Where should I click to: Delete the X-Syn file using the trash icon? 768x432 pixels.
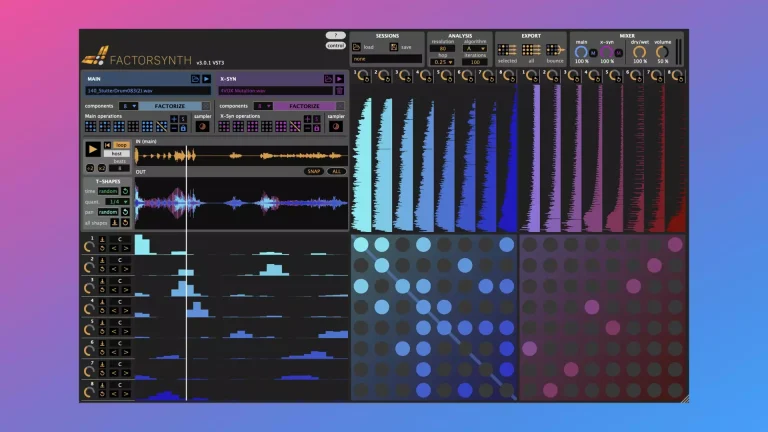(x=339, y=90)
